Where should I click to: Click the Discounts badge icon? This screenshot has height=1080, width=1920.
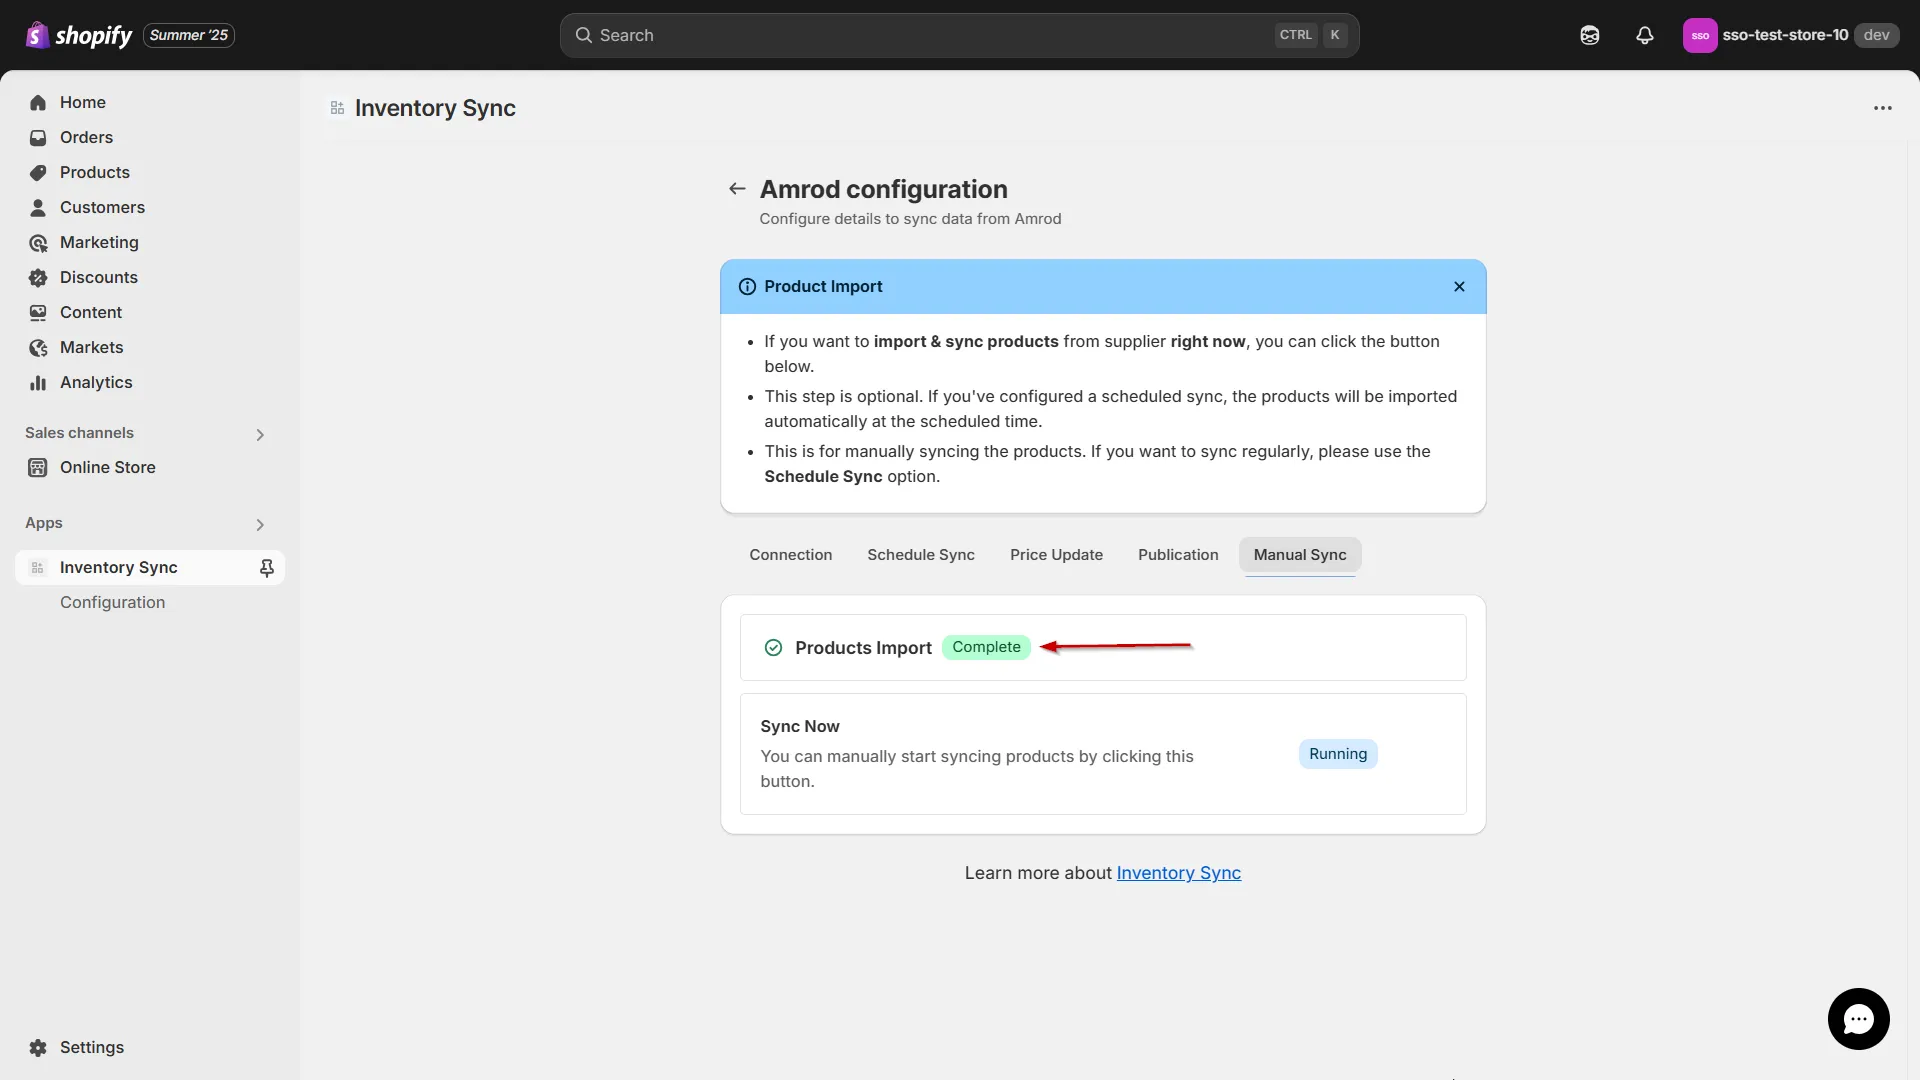(38, 277)
